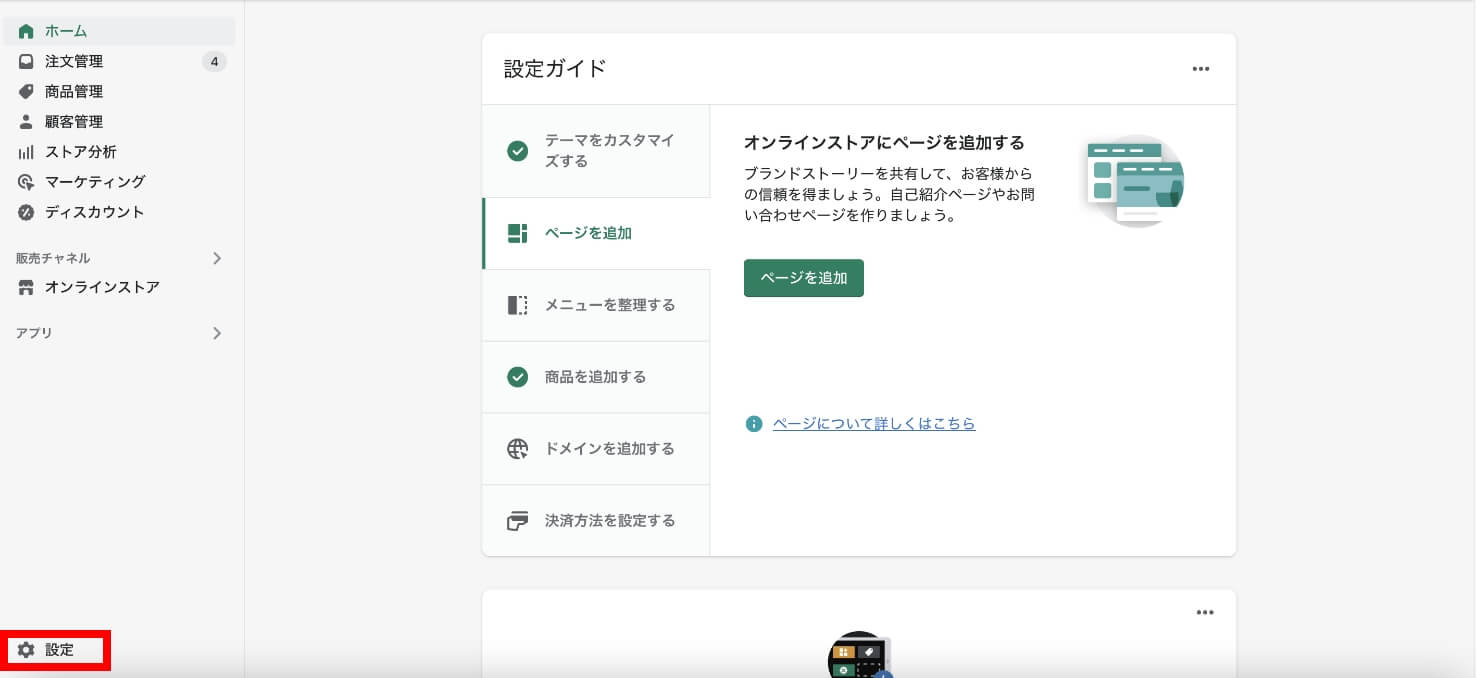Expand the 販売チャネル section chevron
This screenshot has width=1476, height=678.
(x=217, y=258)
